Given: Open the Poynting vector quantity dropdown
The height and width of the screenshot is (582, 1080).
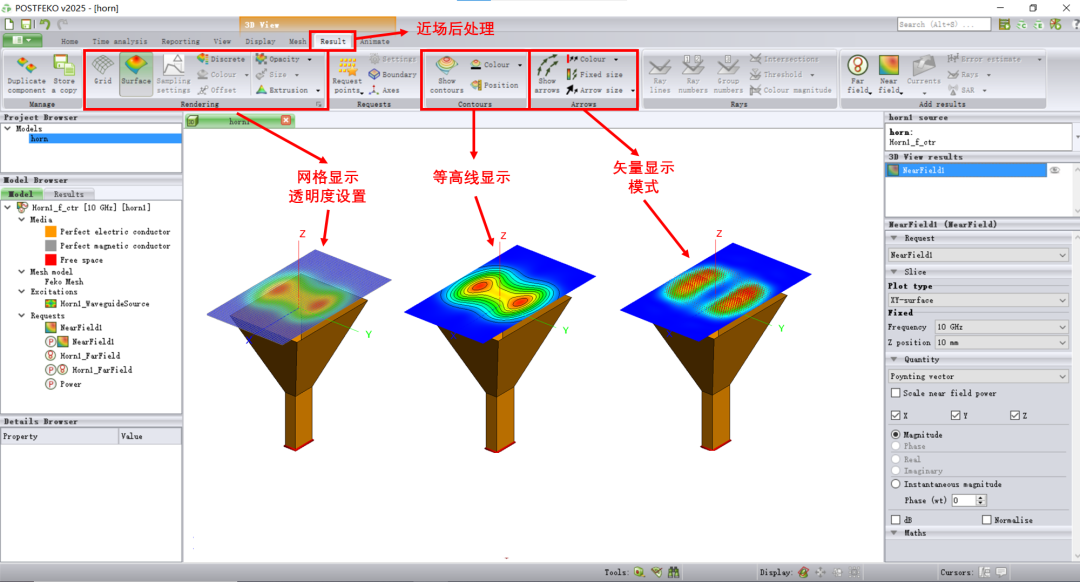Looking at the screenshot, I should click(x=978, y=377).
